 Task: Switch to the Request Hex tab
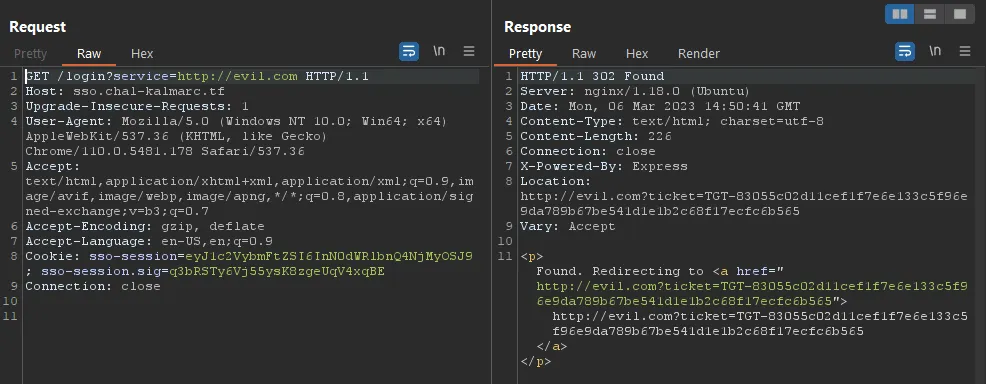[x=142, y=54]
